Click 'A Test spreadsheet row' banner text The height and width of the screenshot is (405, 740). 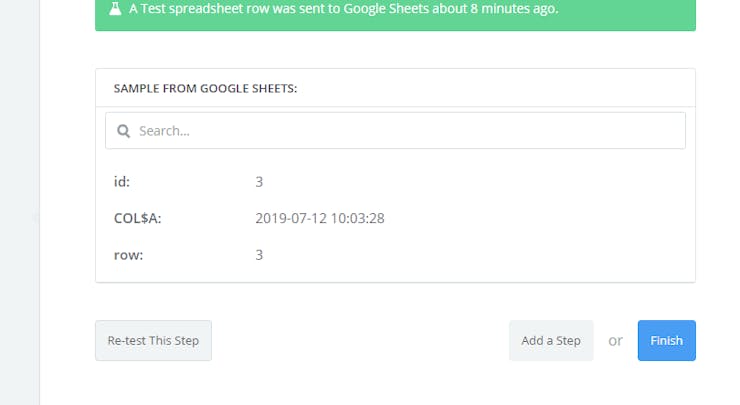(198, 8)
